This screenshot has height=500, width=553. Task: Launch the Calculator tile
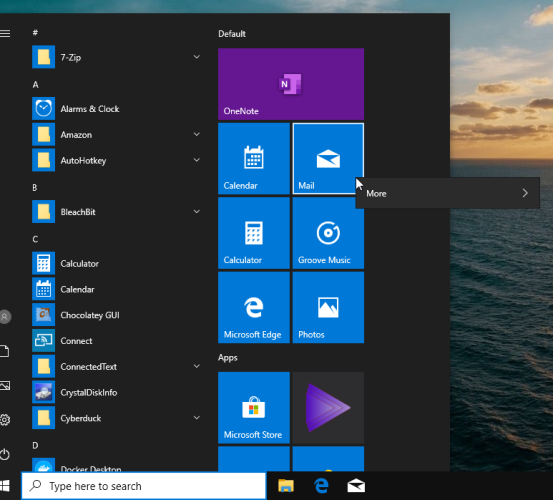point(254,233)
